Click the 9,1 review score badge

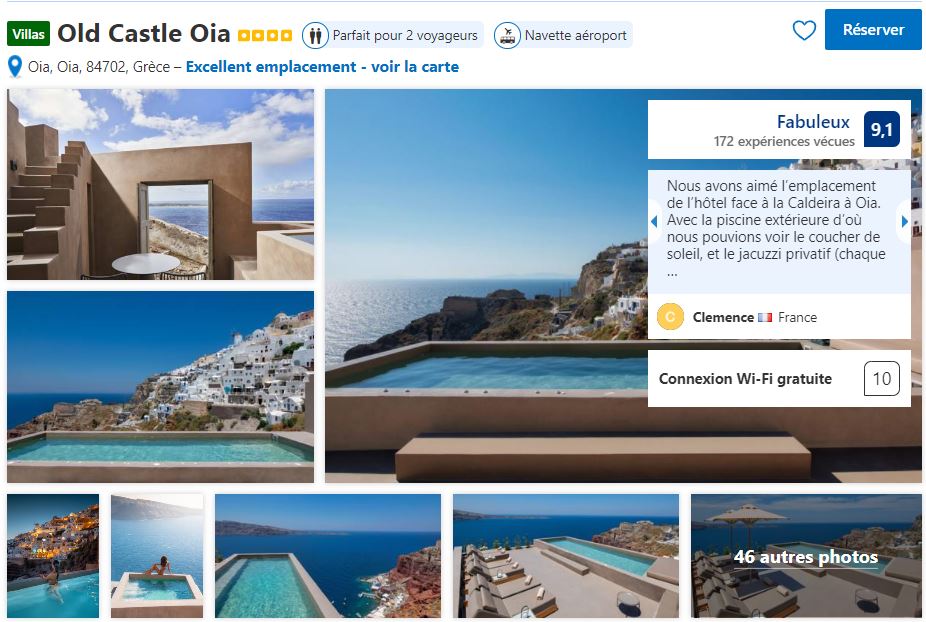pos(882,130)
